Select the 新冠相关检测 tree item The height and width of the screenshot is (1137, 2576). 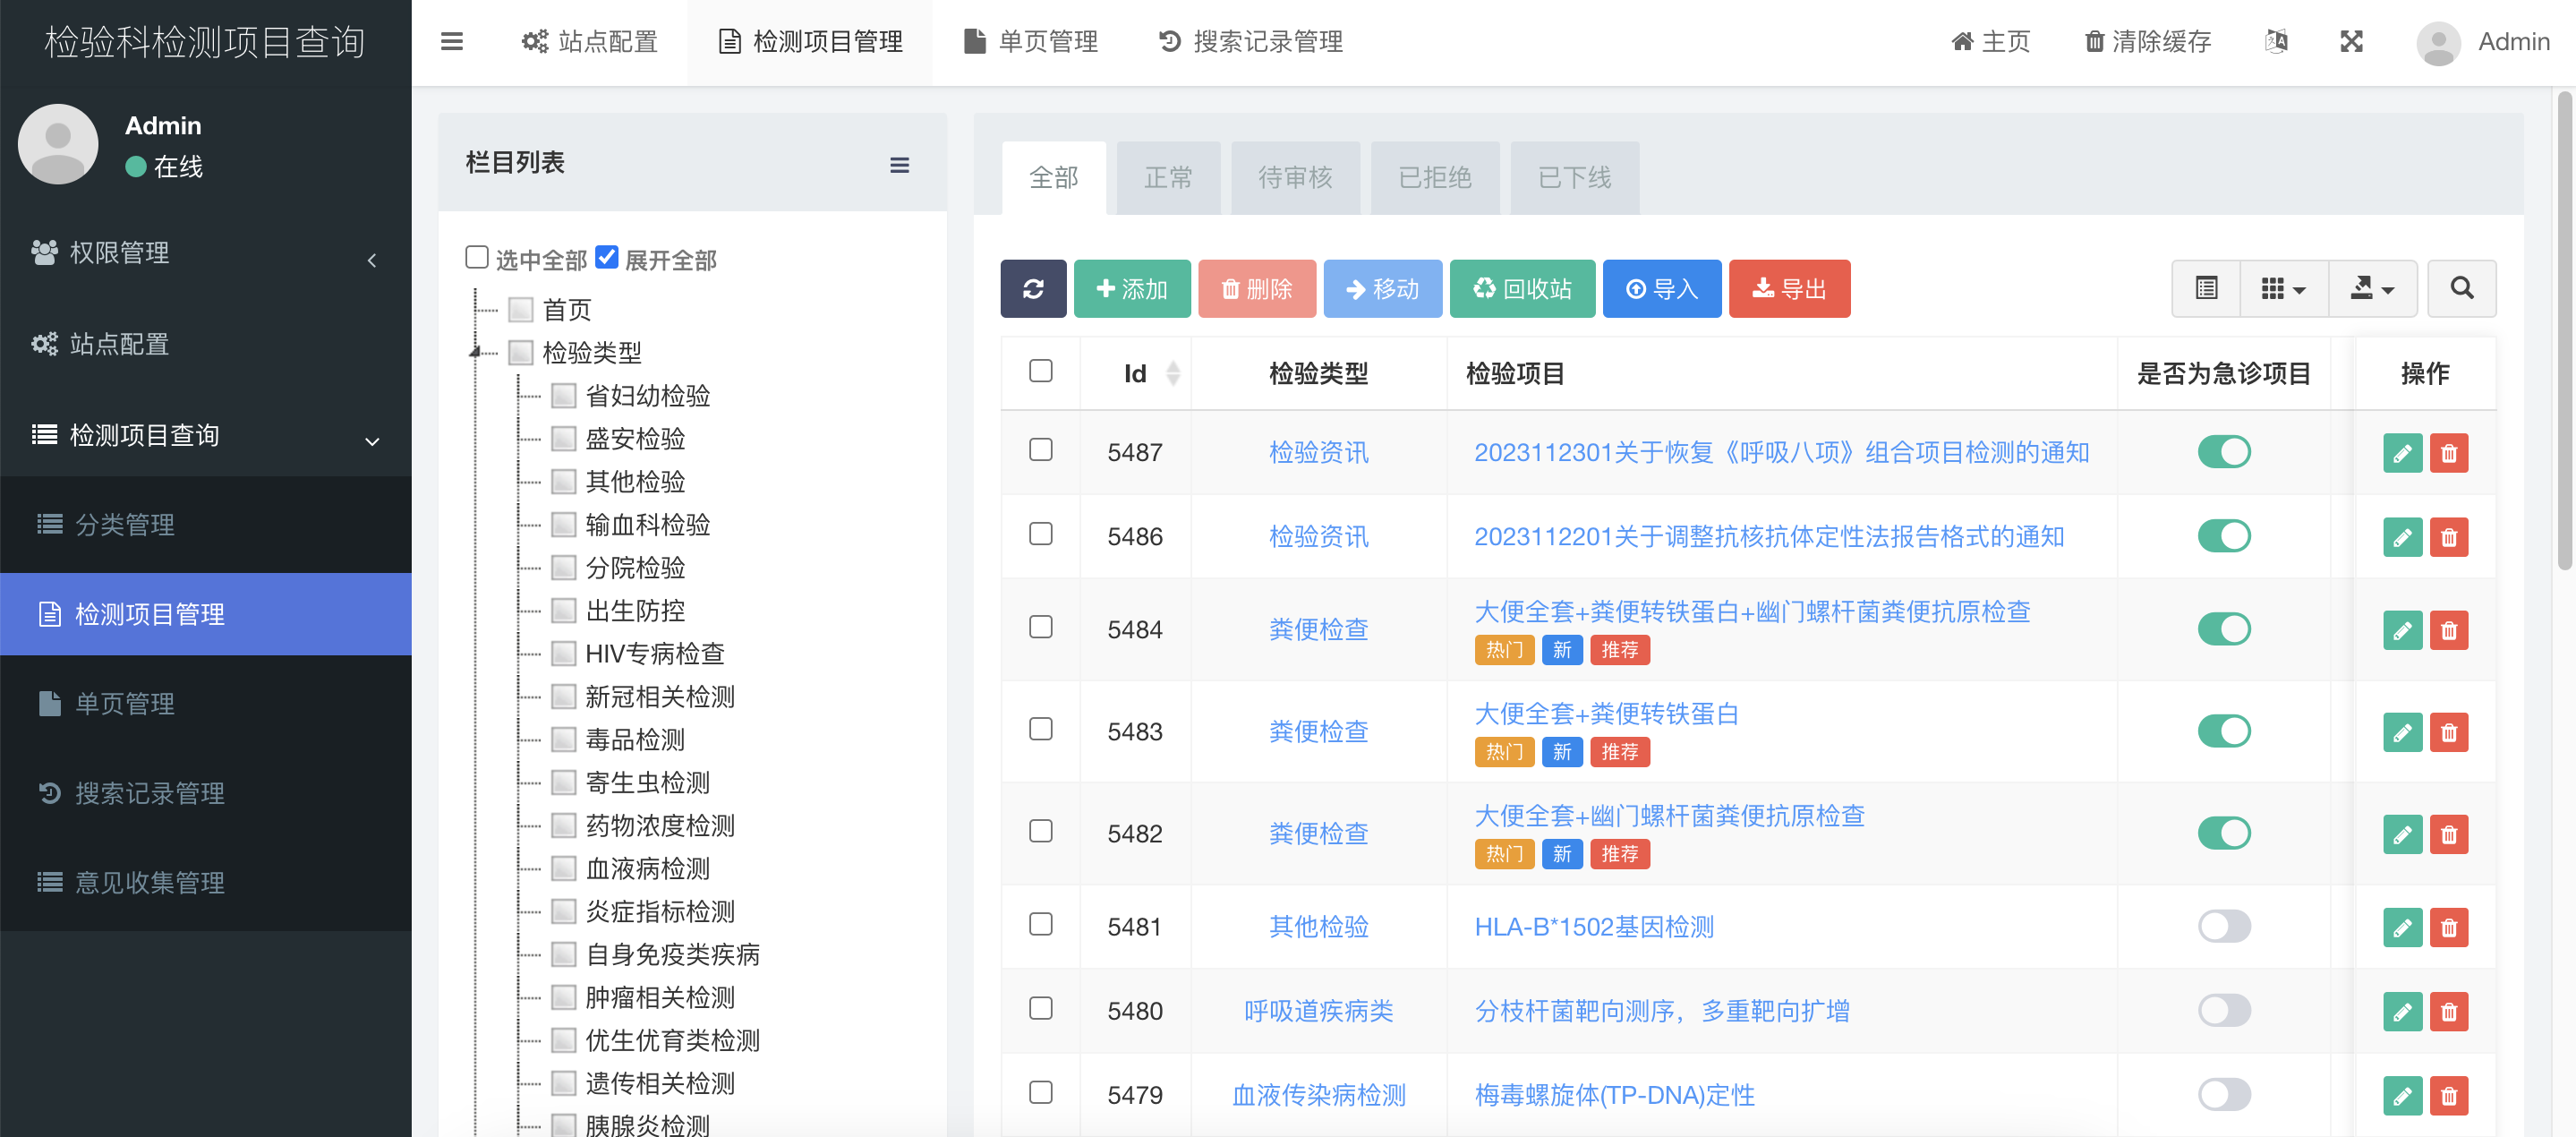tap(660, 697)
